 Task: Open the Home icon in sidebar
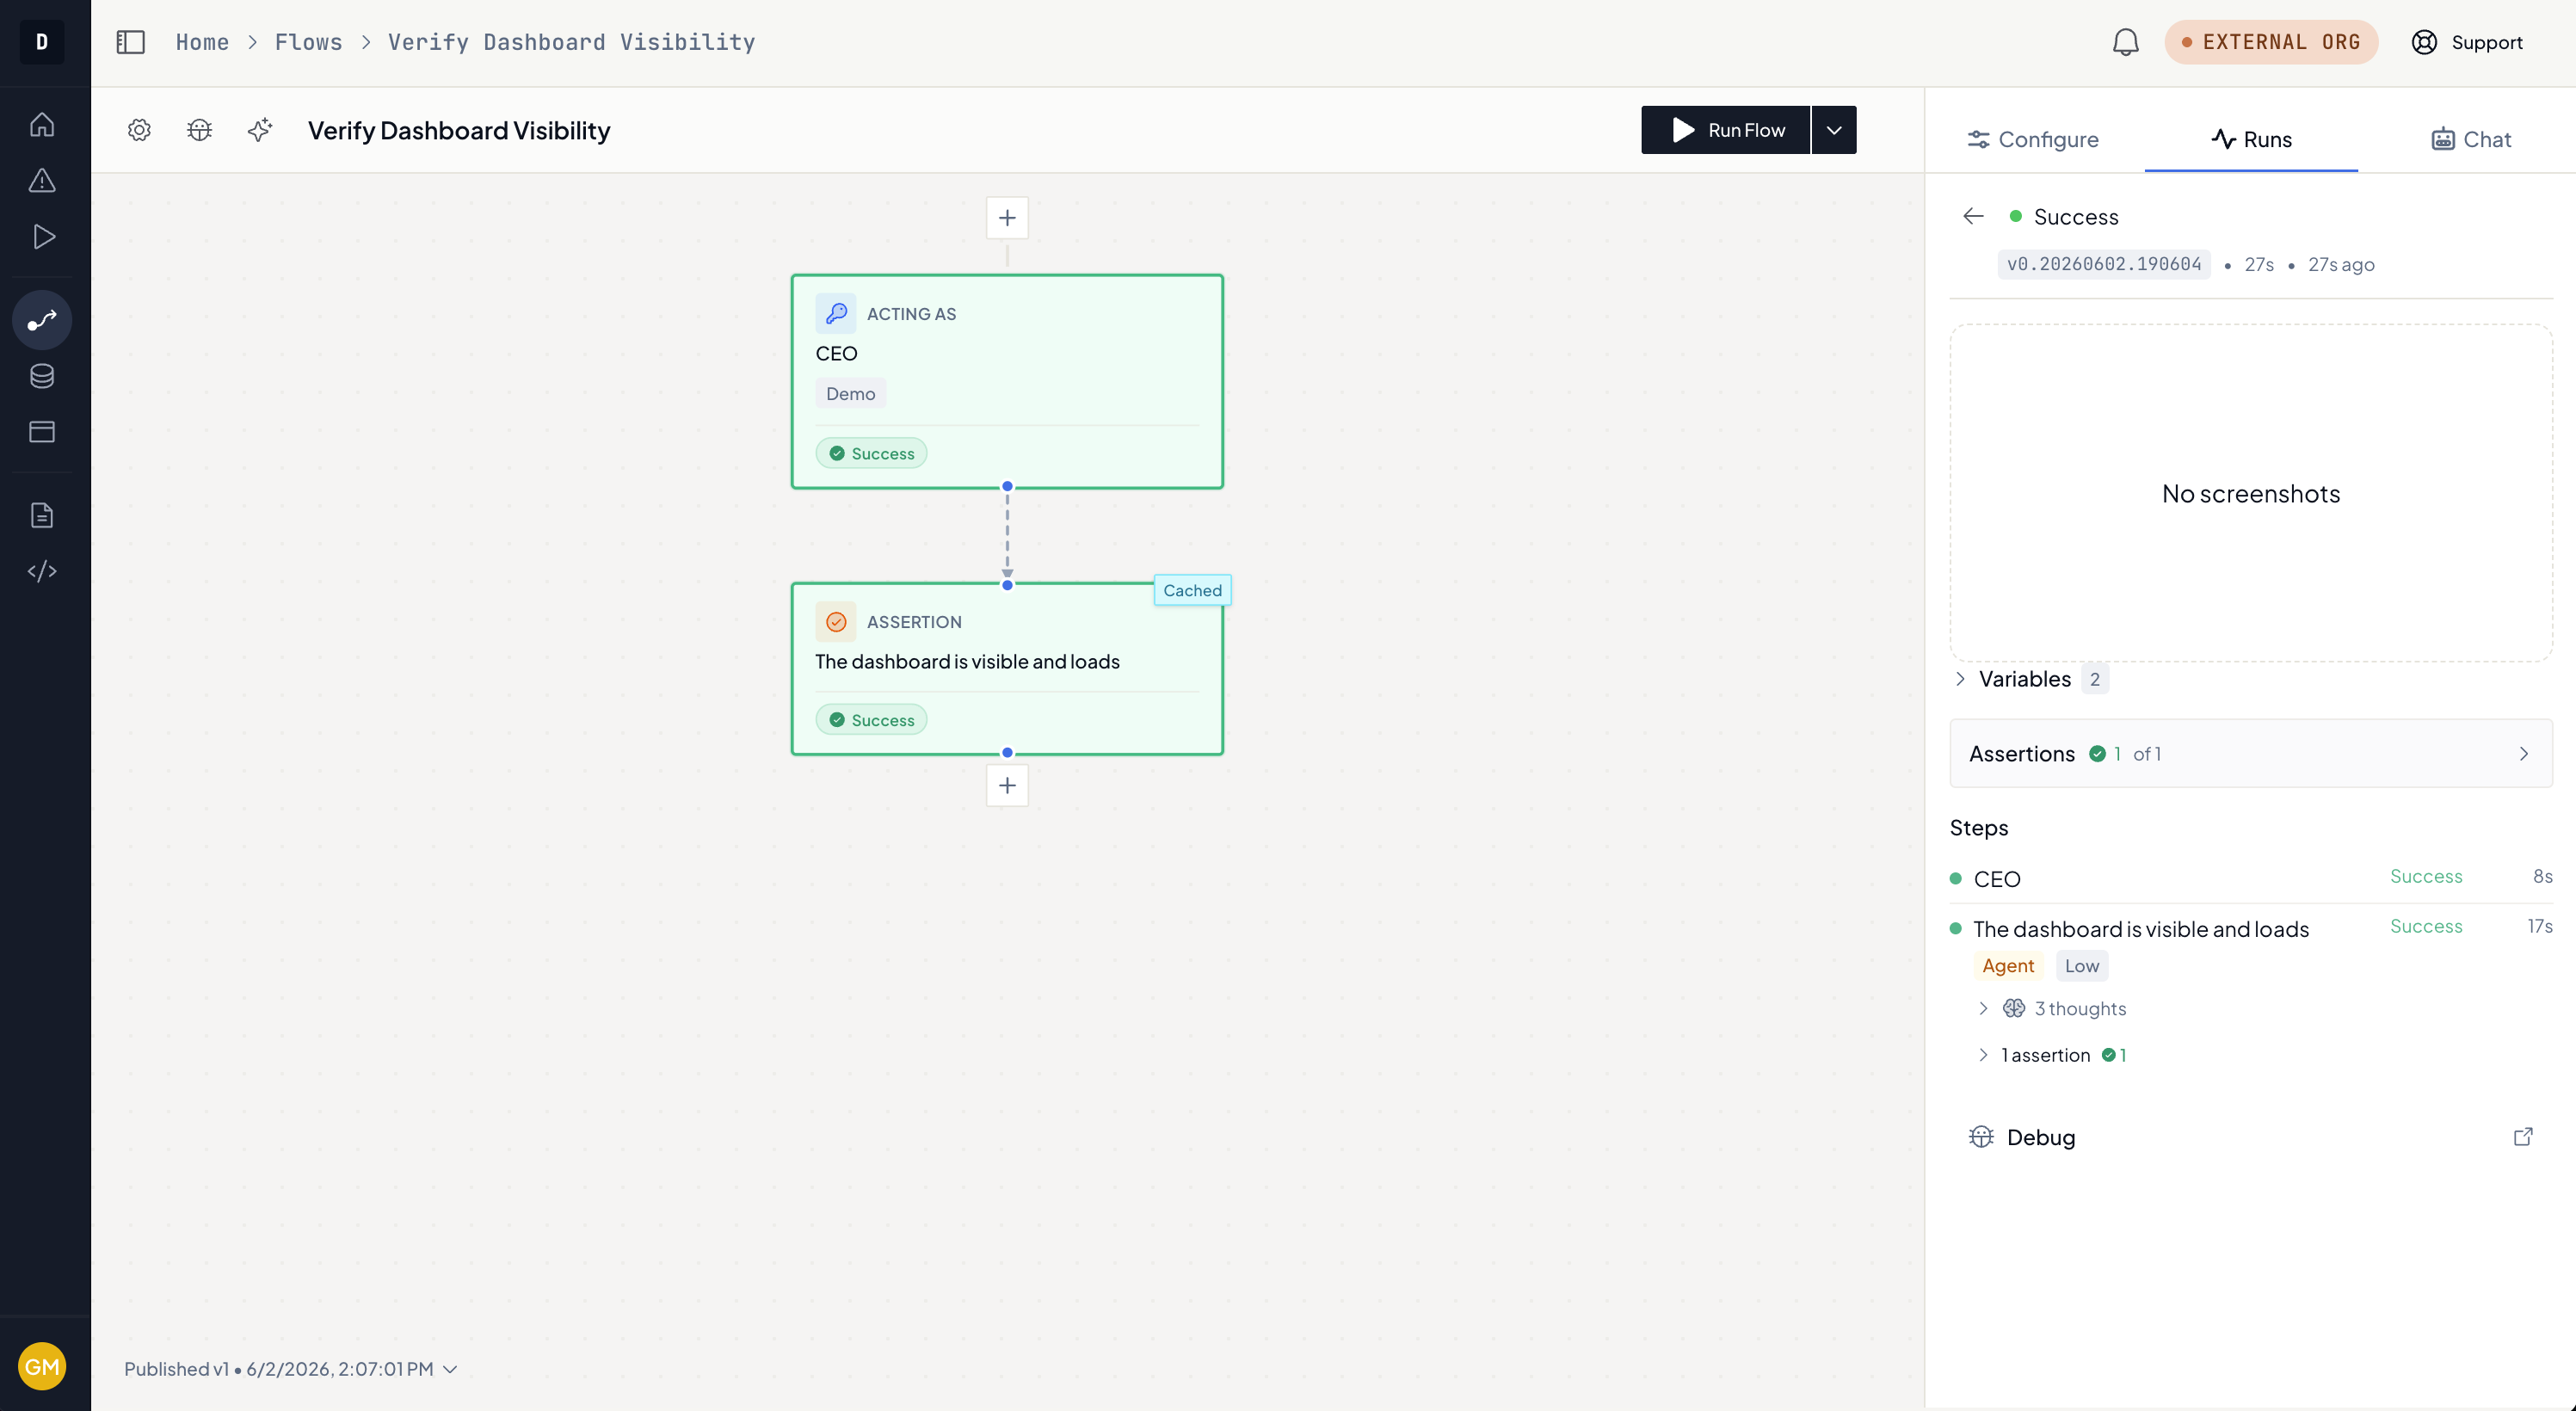coord(42,125)
